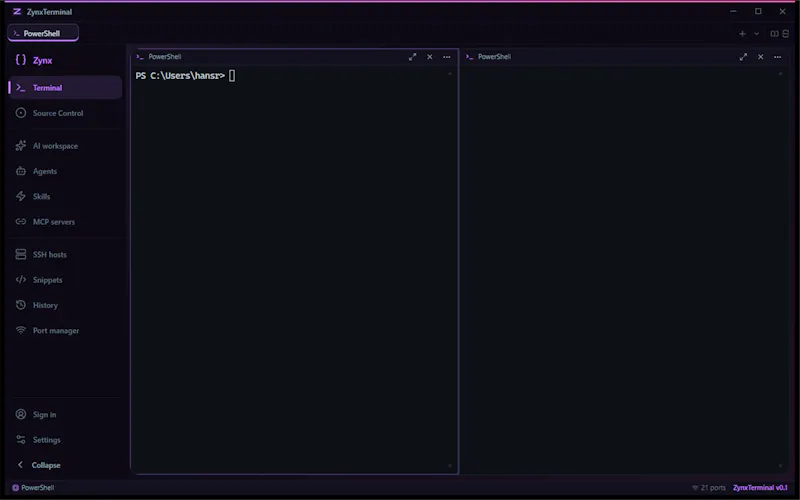800x500 pixels.
Task: Go to the Agents section
Action: pos(65,171)
